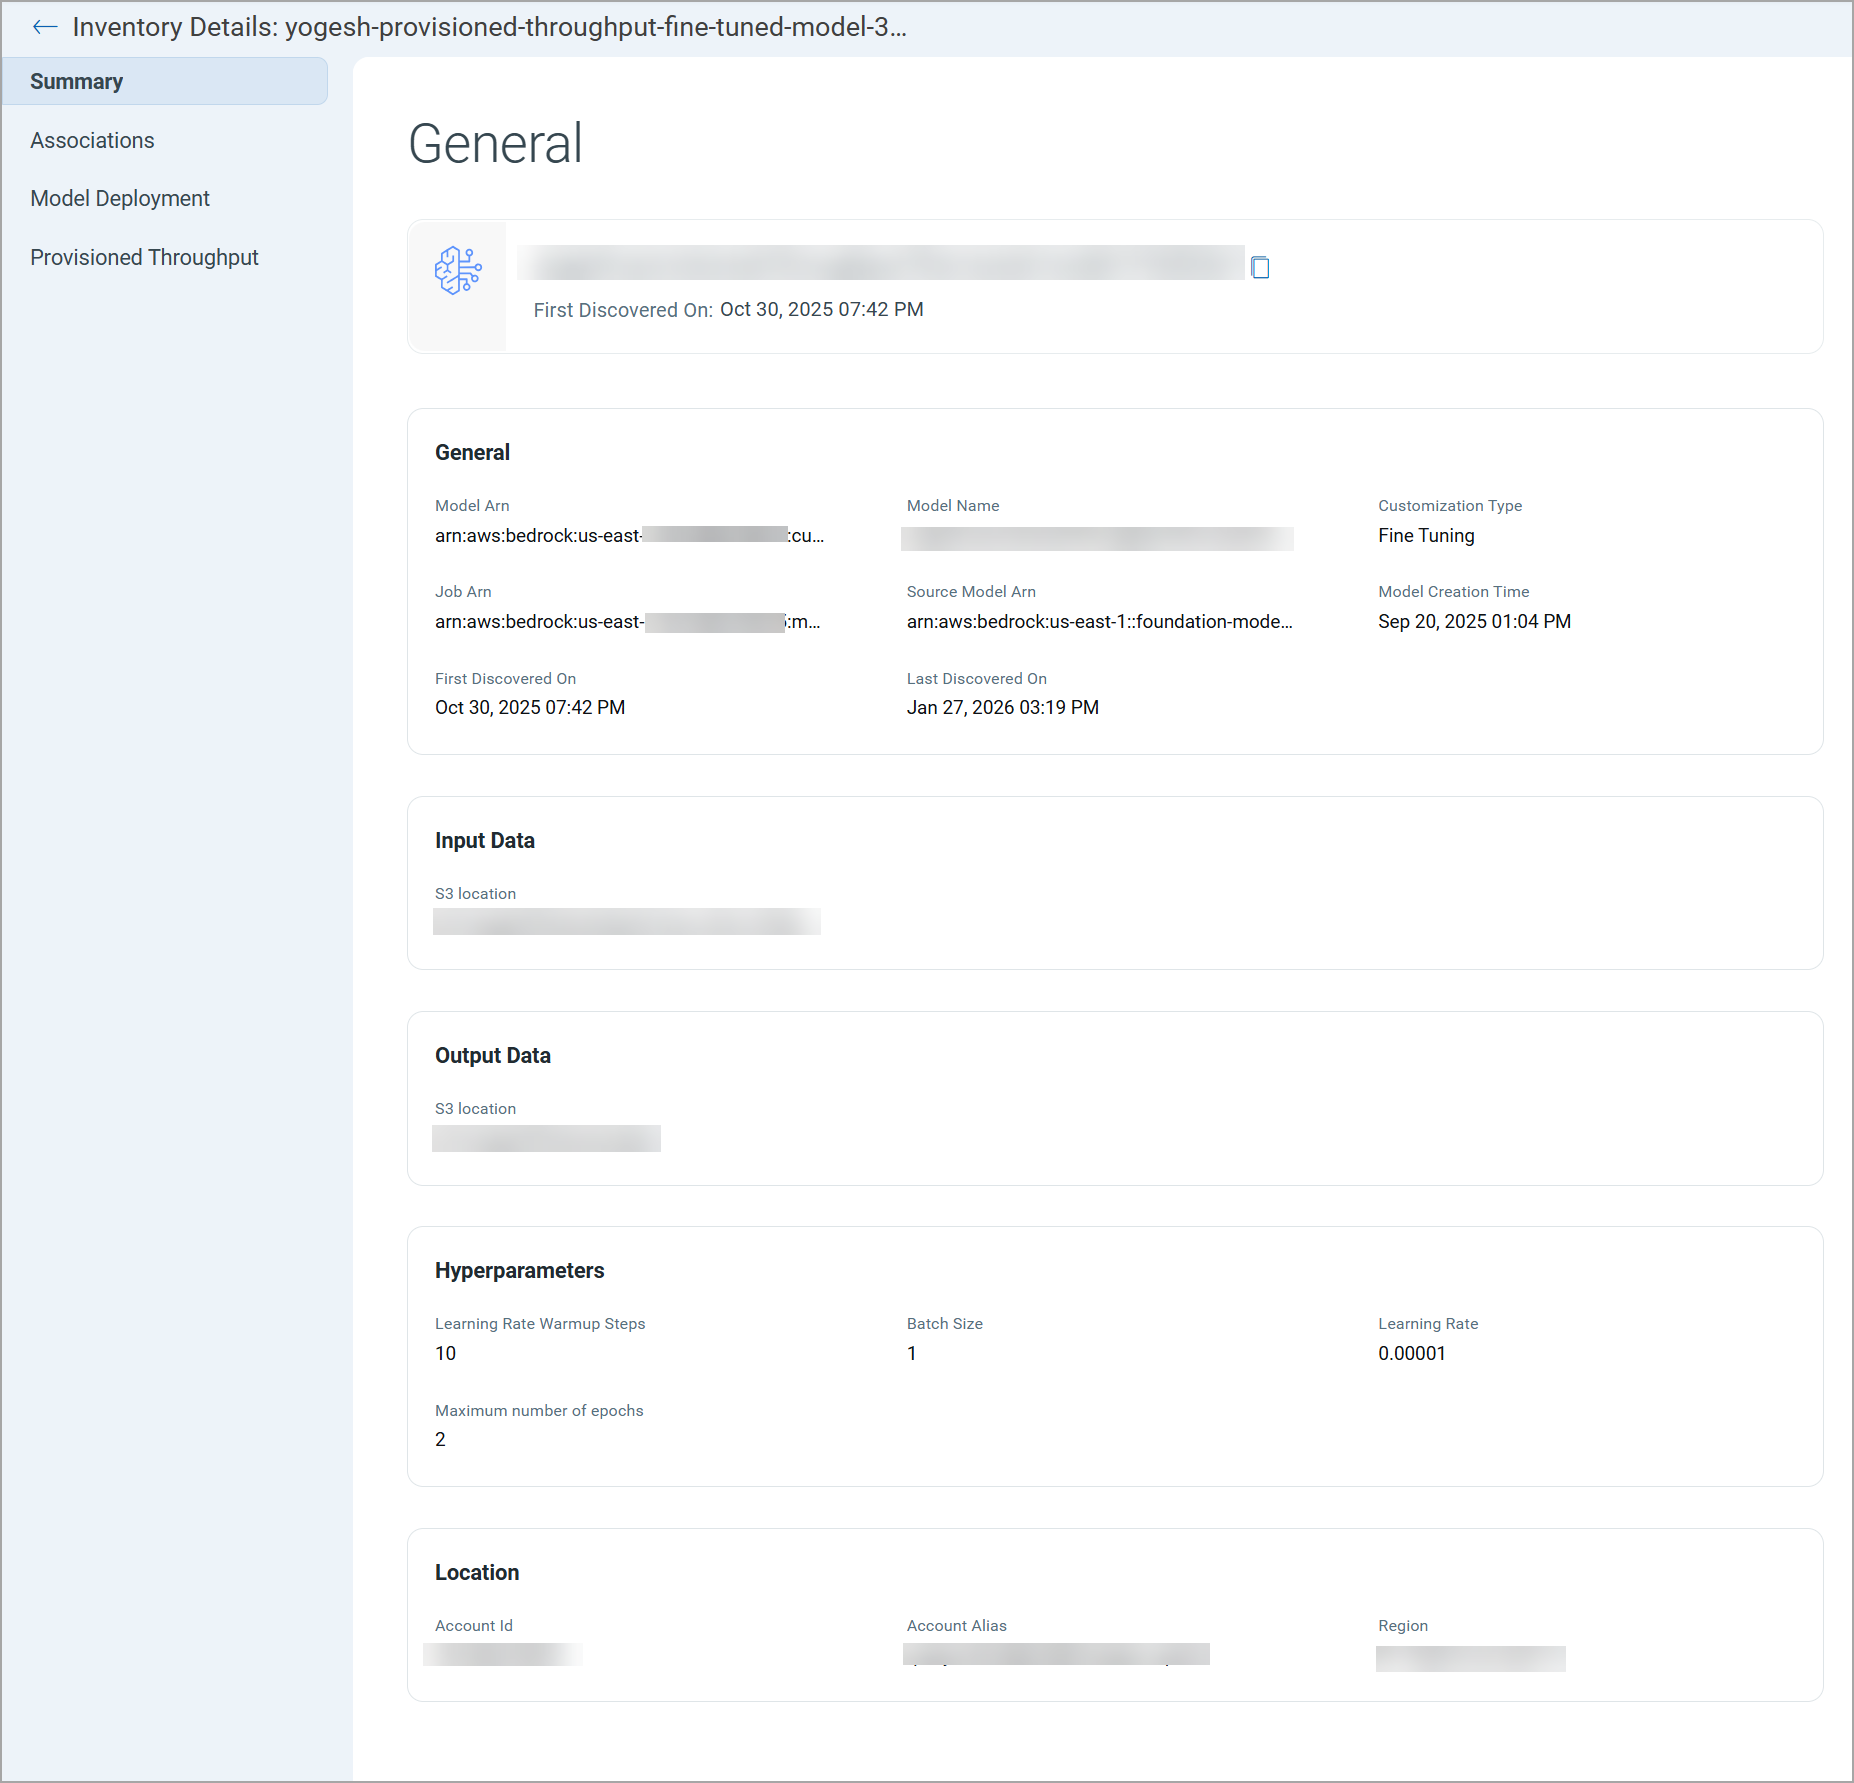
Task: Click the Output Data S3 location value
Action: (x=546, y=1138)
